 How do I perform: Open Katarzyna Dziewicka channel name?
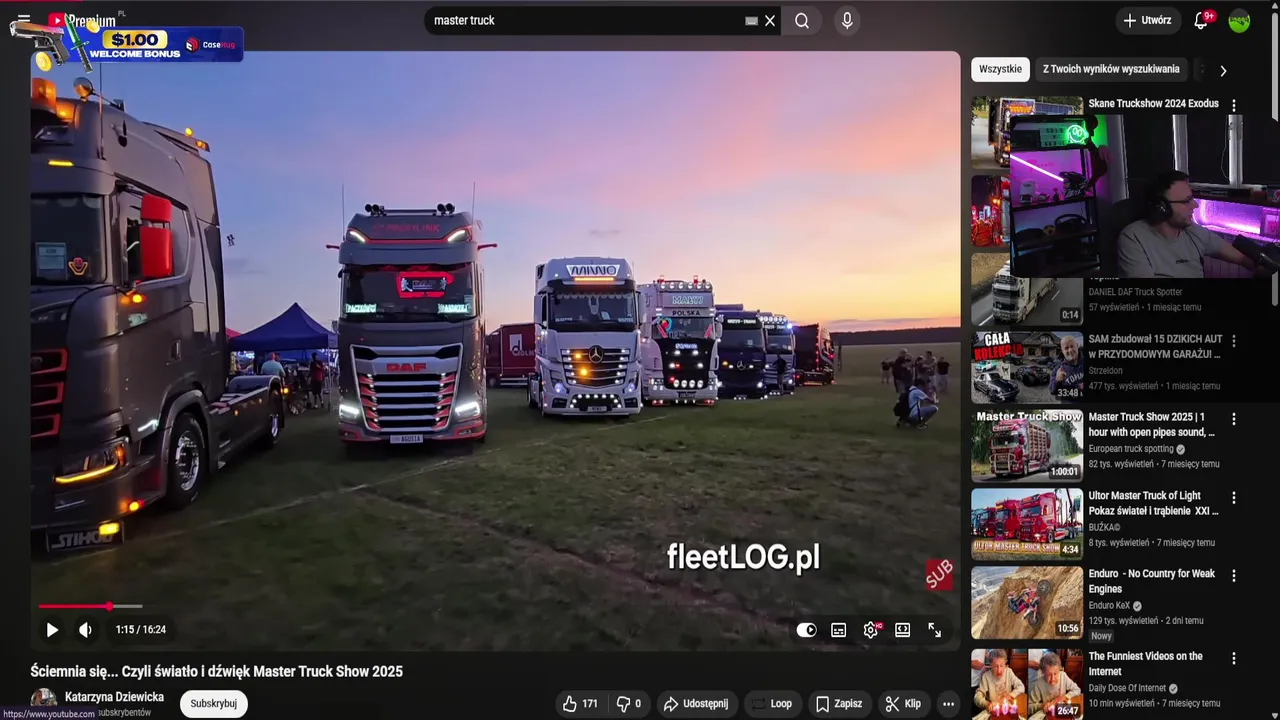click(114, 697)
